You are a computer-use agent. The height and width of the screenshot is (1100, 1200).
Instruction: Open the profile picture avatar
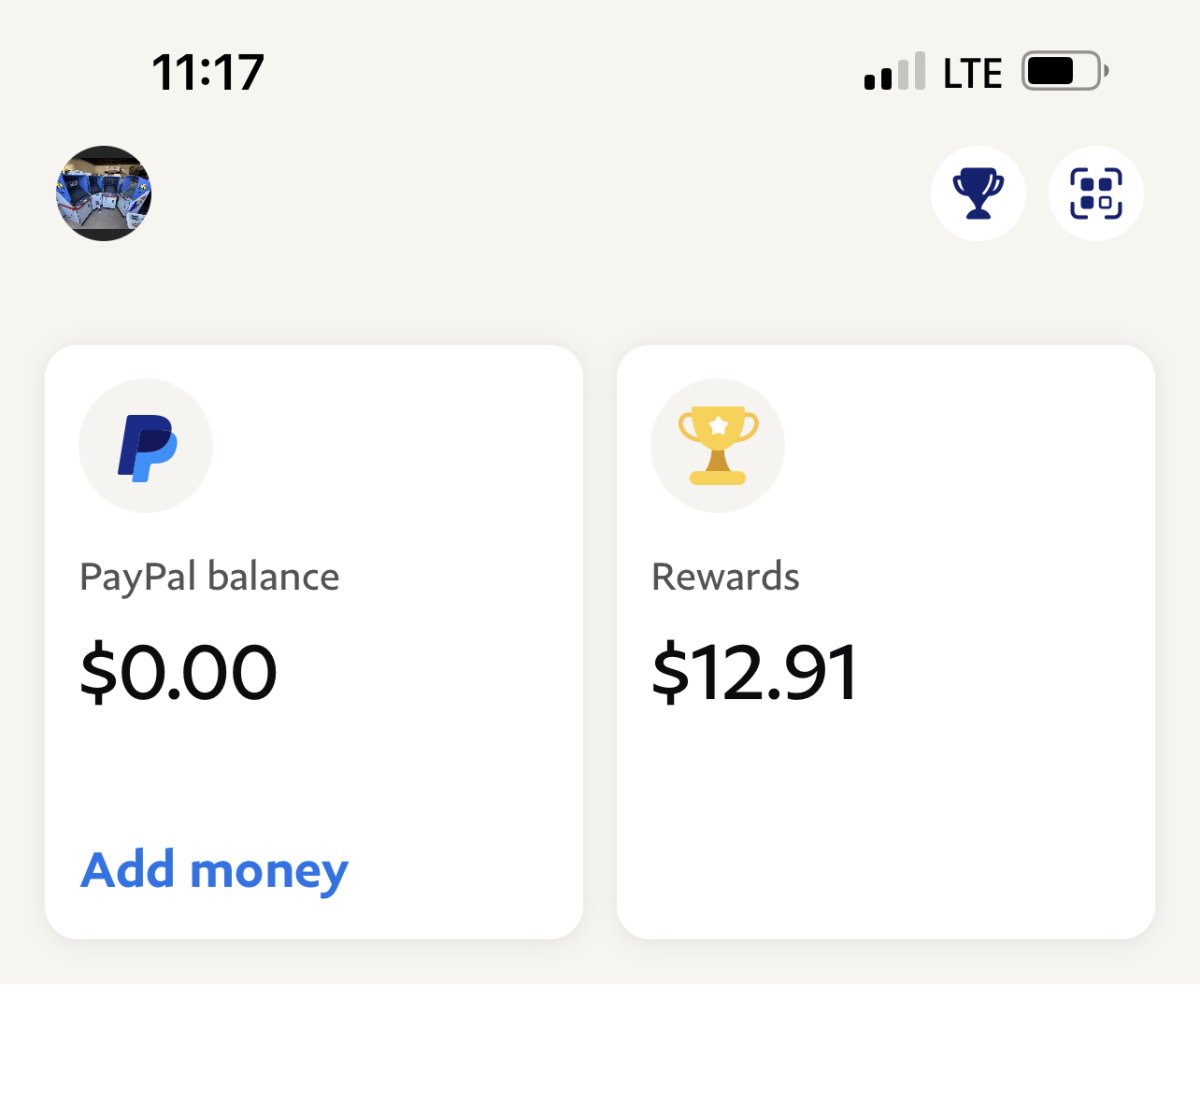tap(104, 193)
